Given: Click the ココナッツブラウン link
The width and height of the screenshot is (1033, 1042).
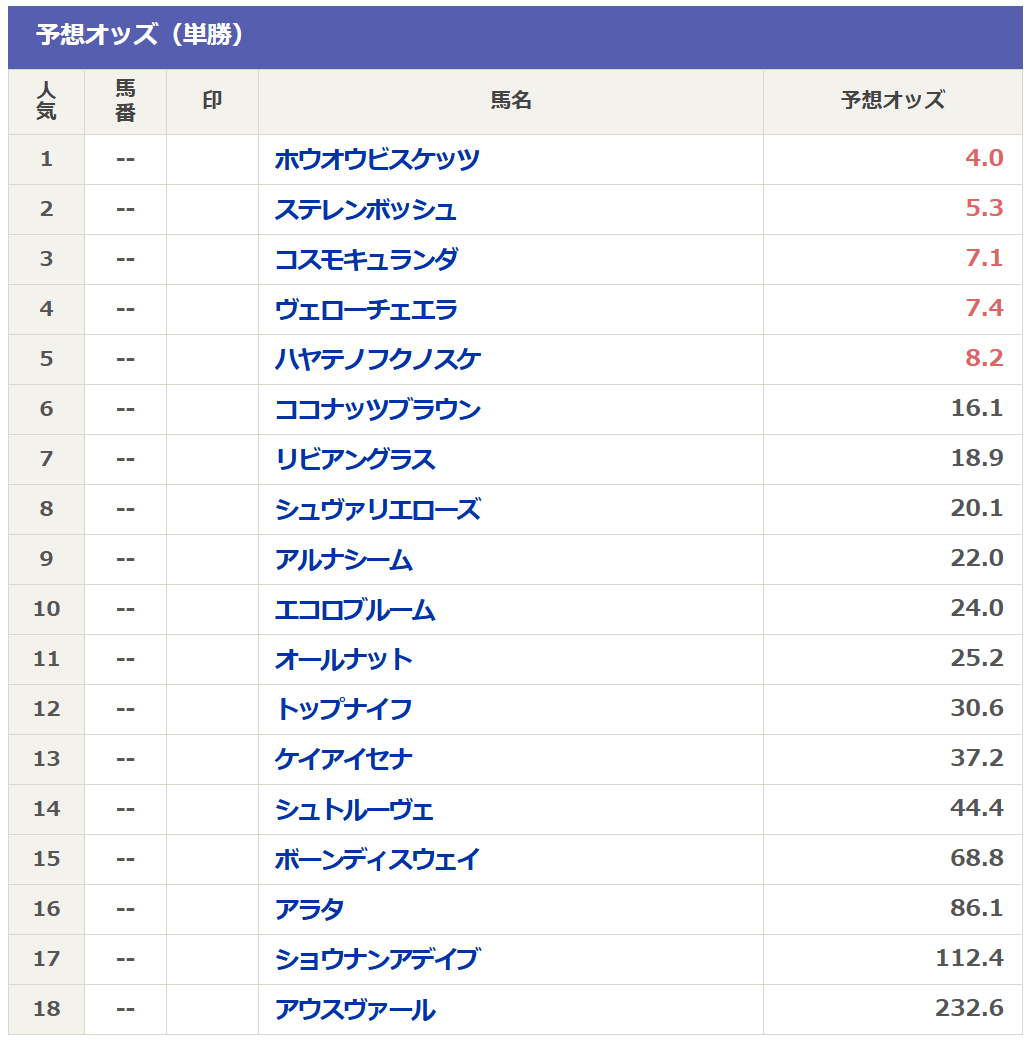Looking at the screenshot, I should coord(378,409).
